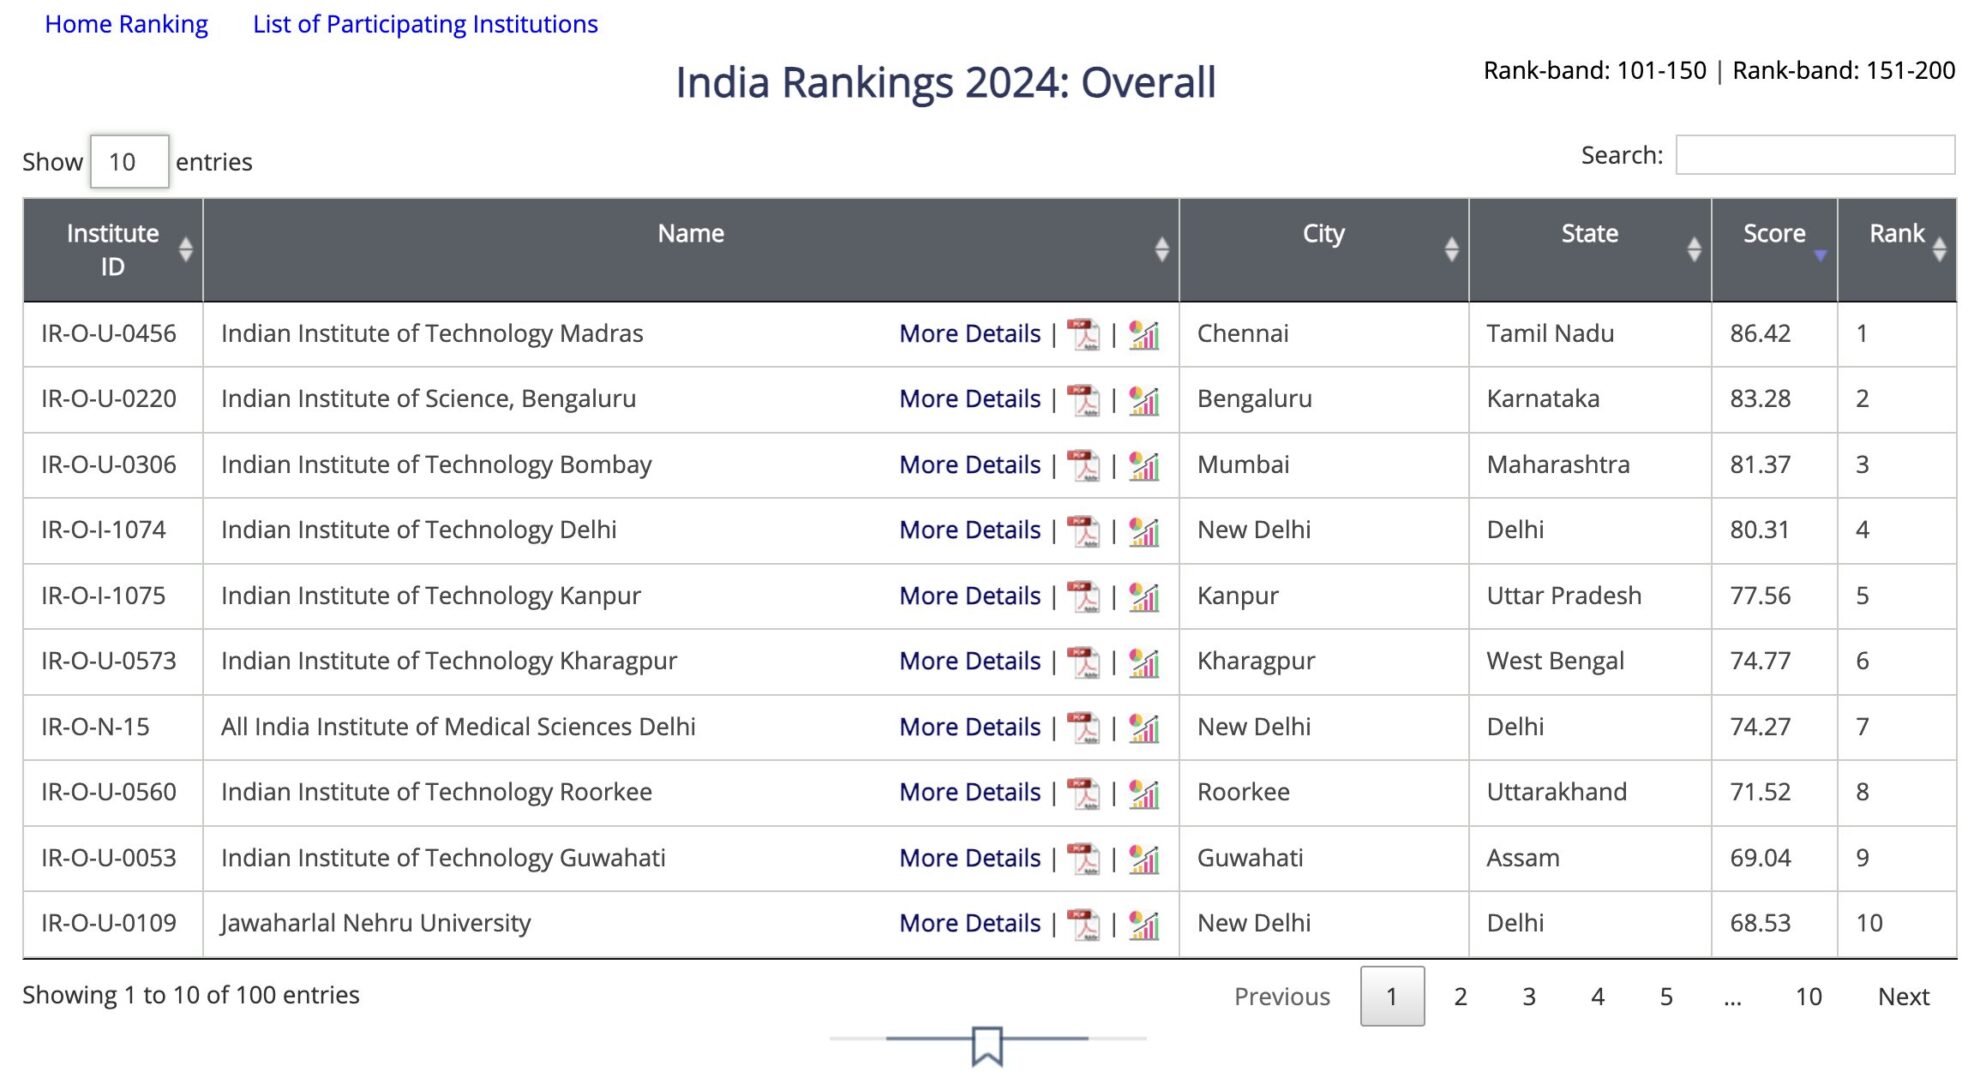Click the bookmark icon below the table
The image size is (1980, 1078).
(987, 1046)
